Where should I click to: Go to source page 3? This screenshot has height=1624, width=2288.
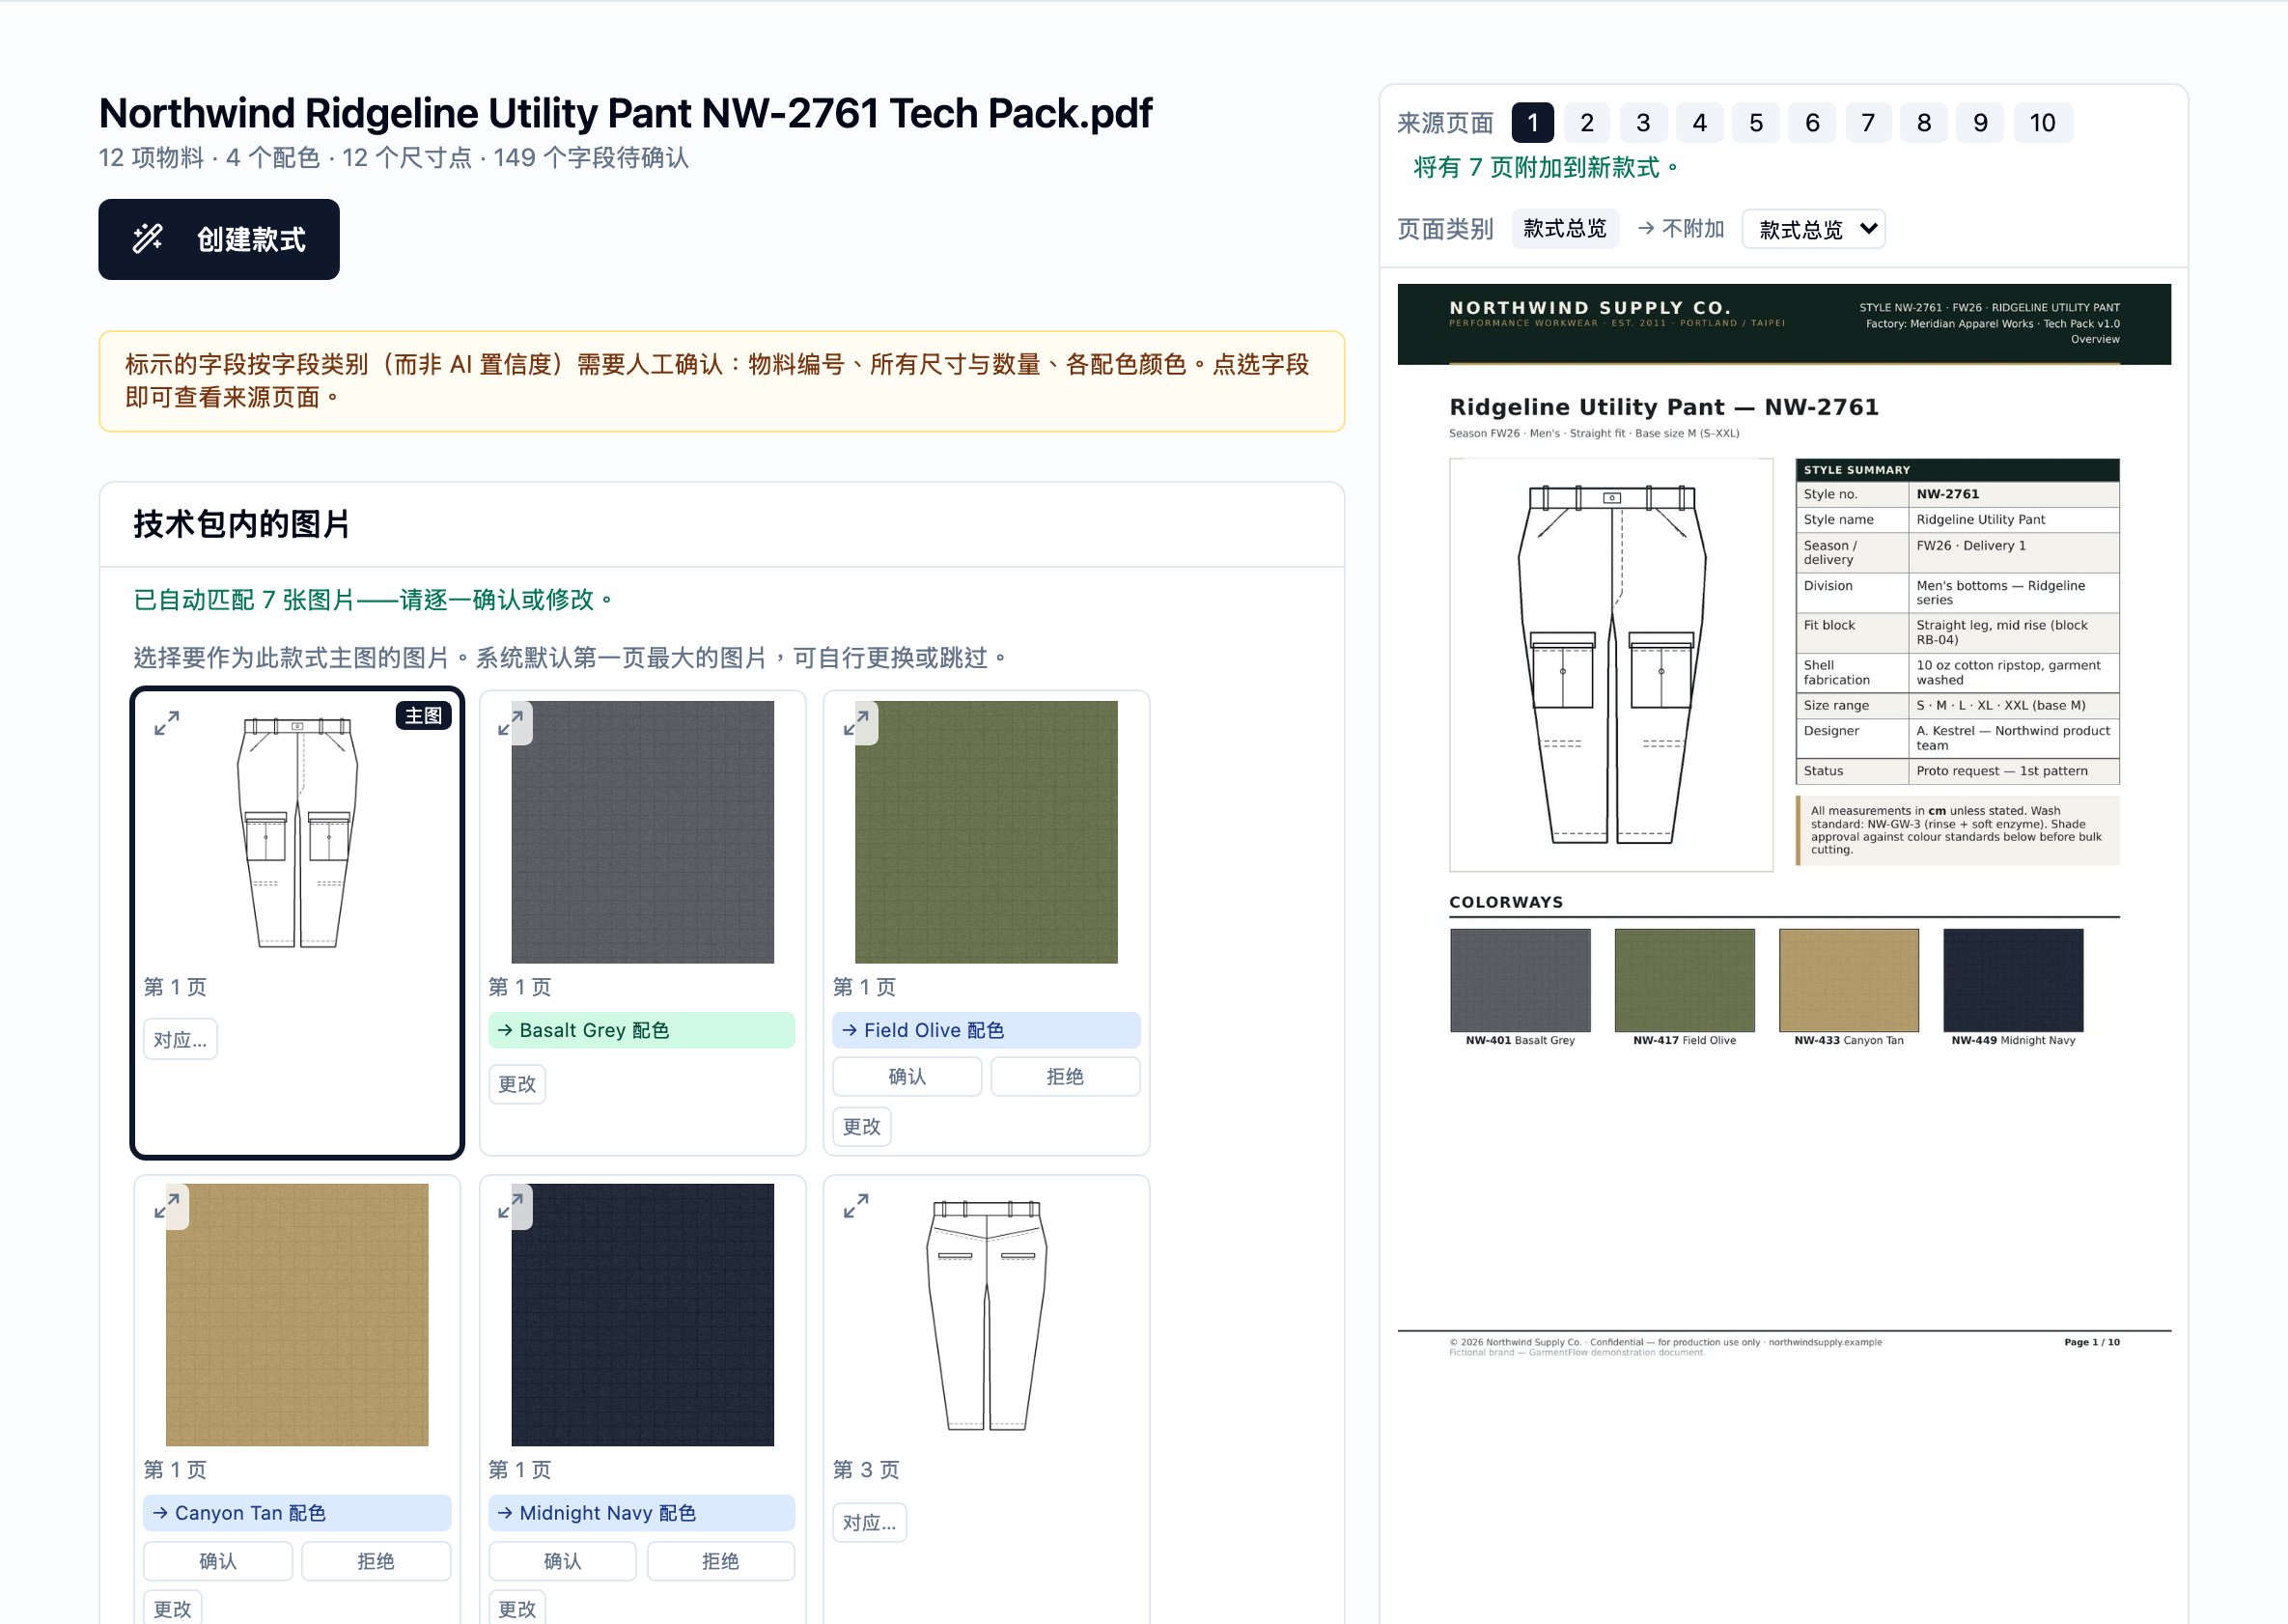click(x=1643, y=123)
